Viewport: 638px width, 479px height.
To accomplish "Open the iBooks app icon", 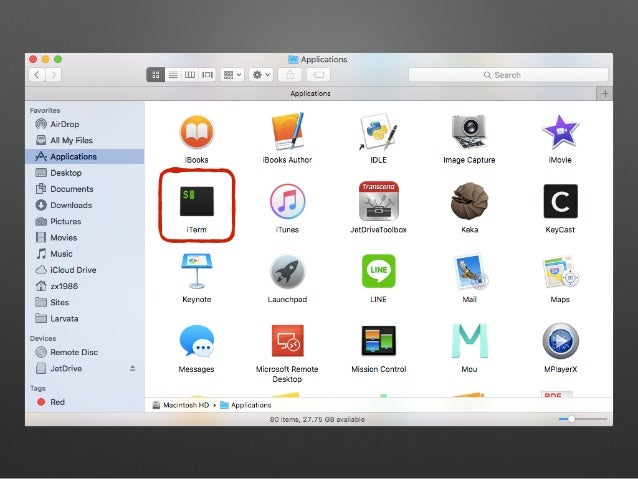I will [197, 132].
